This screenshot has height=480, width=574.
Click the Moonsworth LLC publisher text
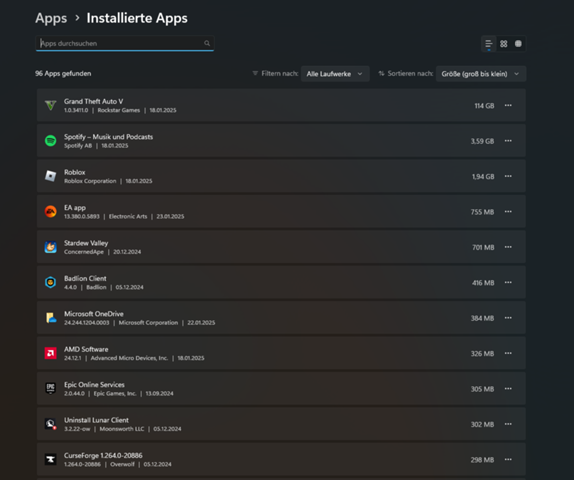pyautogui.click(x=122, y=429)
